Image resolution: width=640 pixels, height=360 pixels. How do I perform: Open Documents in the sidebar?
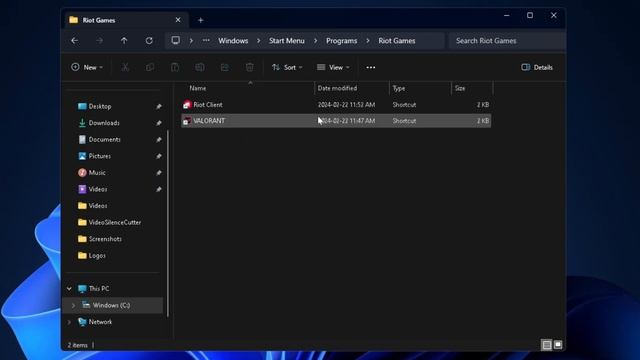click(x=104, y=140)
